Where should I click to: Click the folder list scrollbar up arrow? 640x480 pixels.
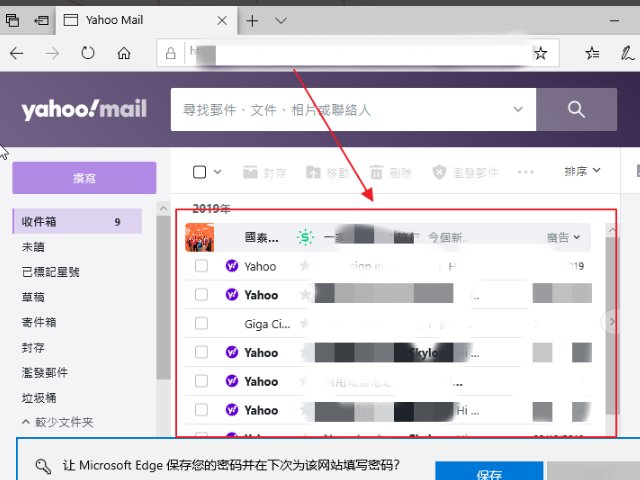click(x=163, y=209)
